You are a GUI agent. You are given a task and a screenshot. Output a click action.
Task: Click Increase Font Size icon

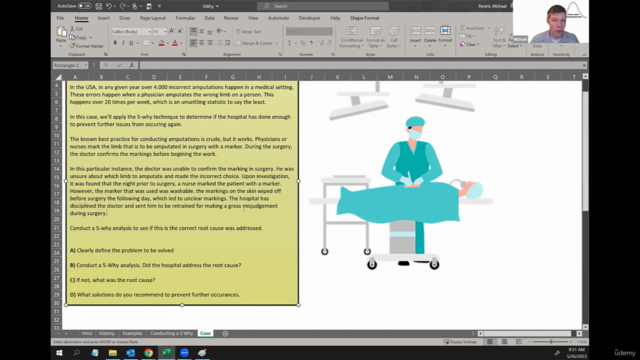tap(172, 31)
